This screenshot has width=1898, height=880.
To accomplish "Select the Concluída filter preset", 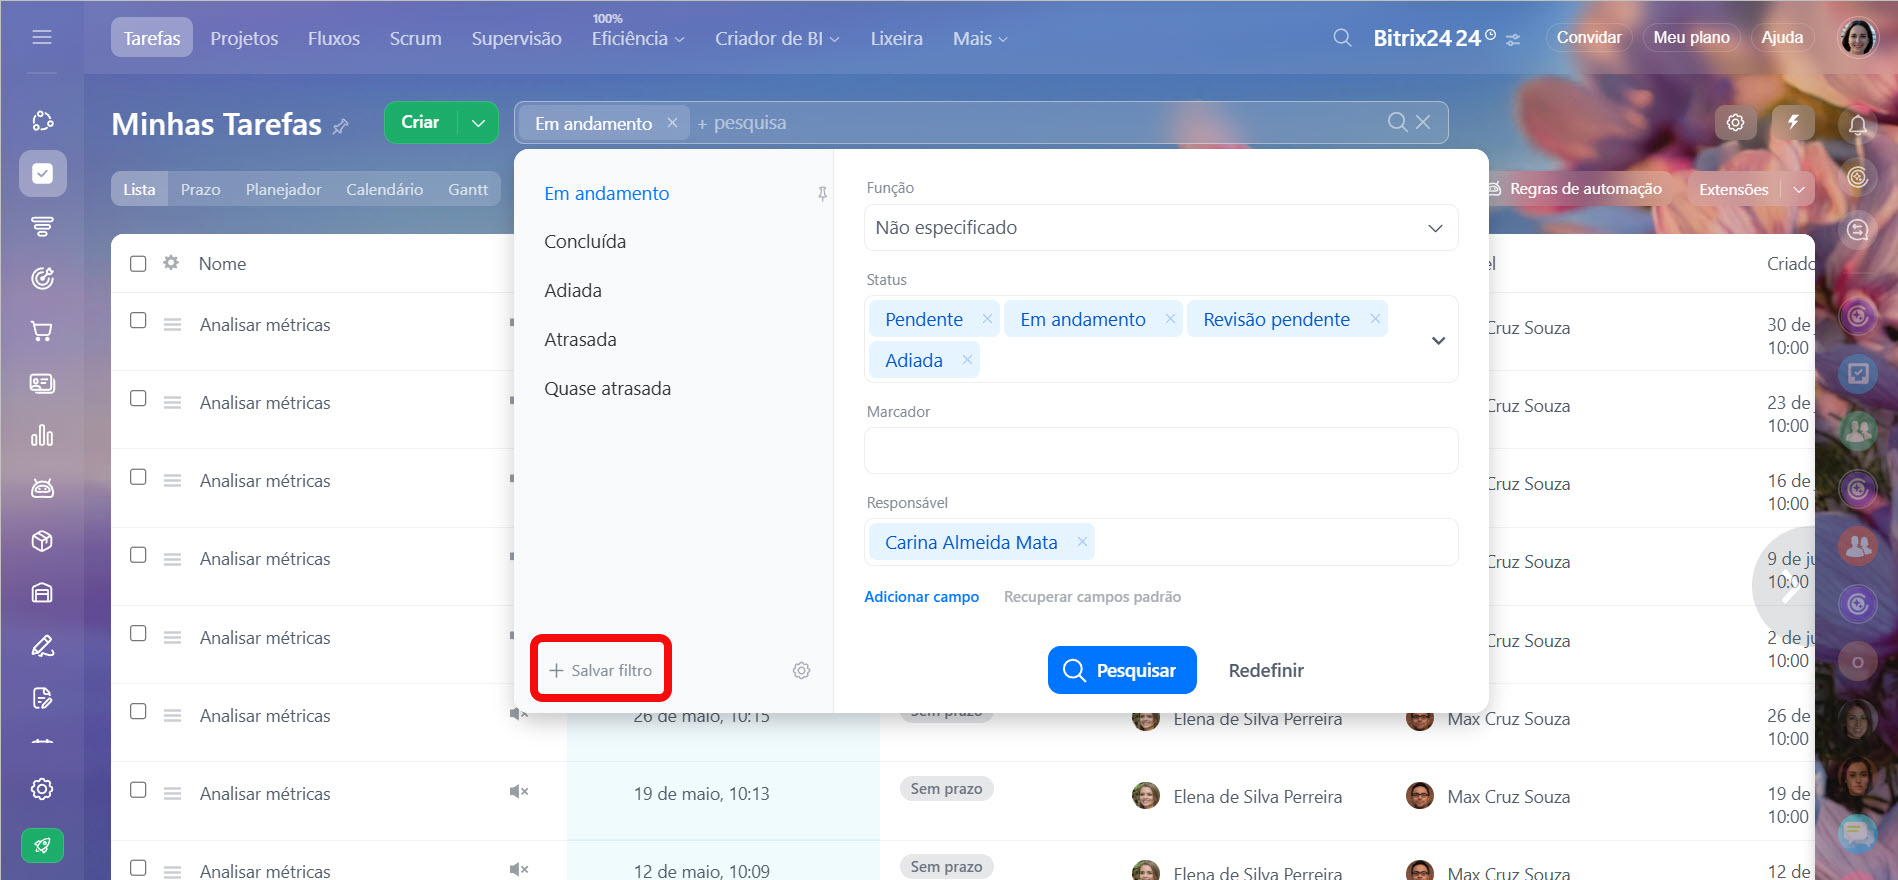I will point(585,241).
